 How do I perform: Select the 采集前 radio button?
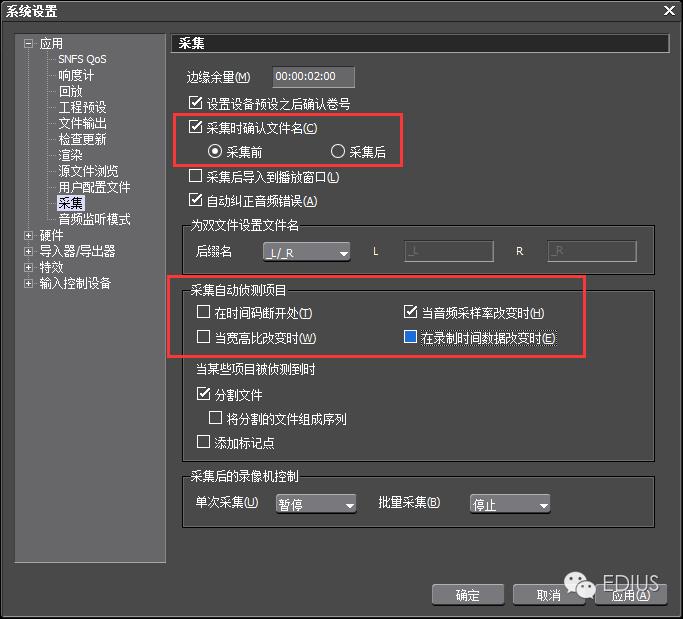[x=215, y=152]
